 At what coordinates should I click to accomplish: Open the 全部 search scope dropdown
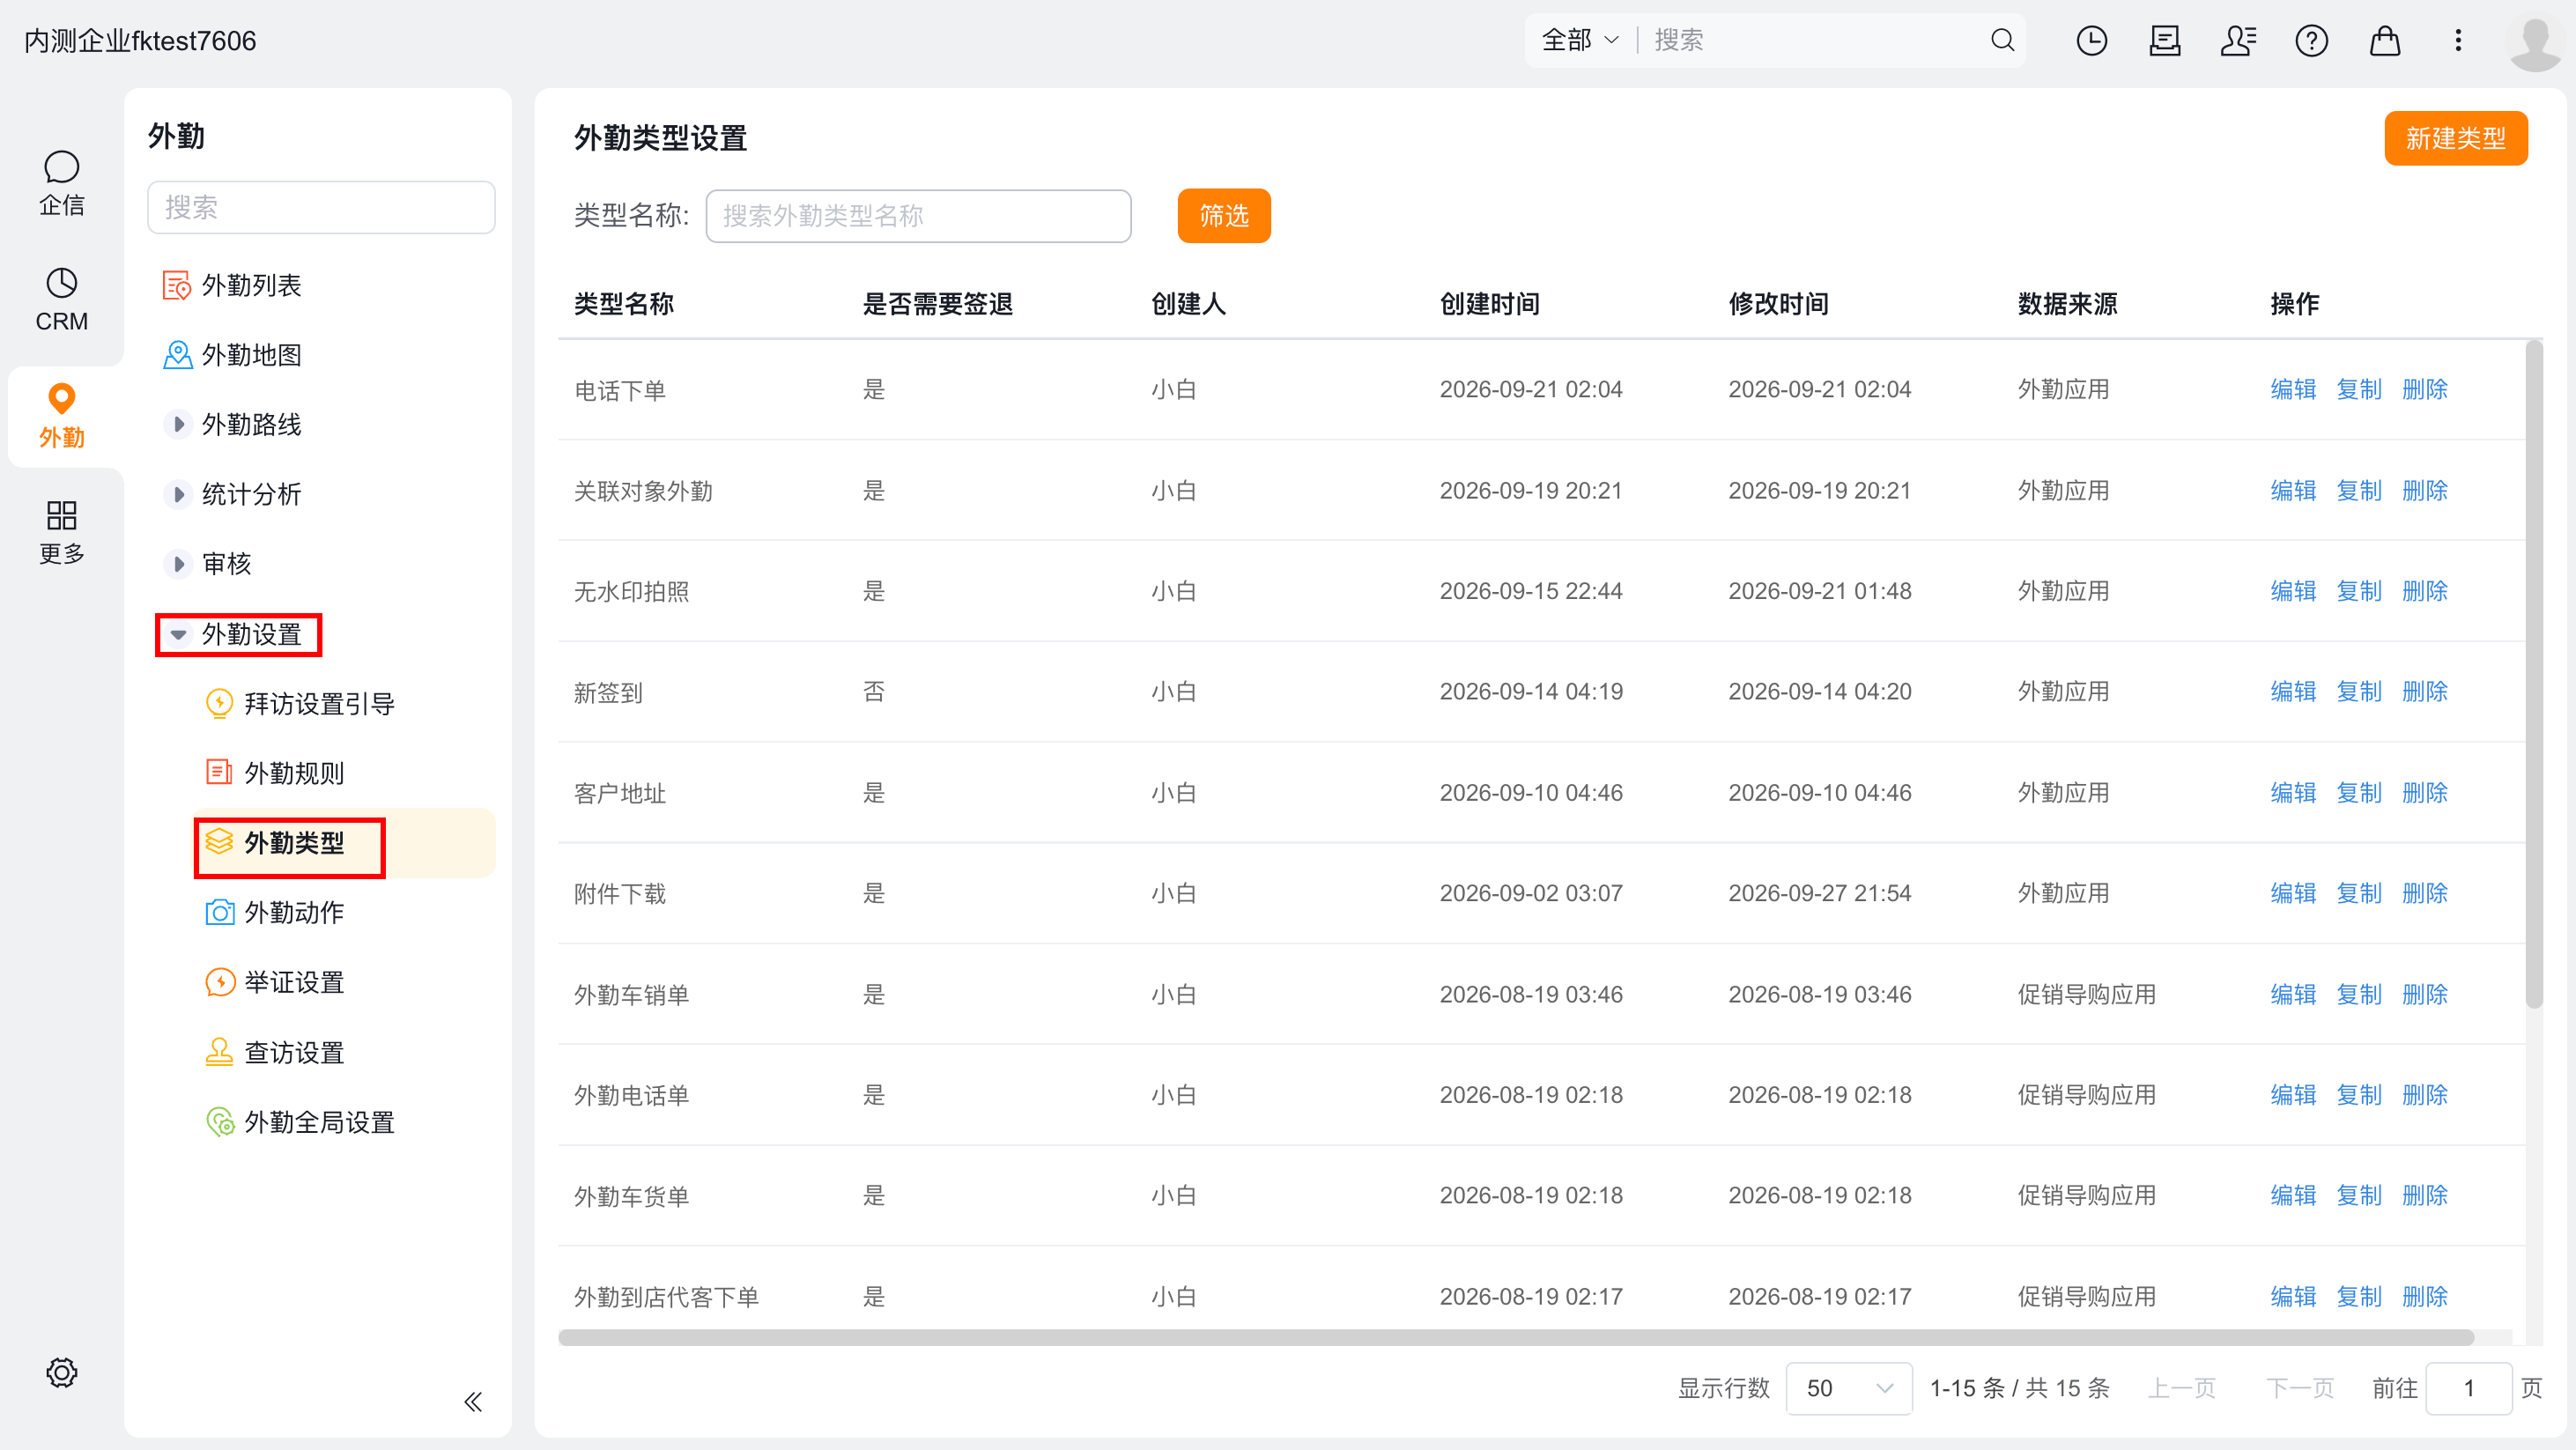pos(1580,40)
